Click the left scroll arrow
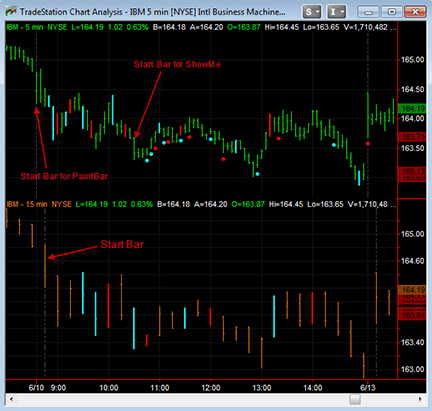432x411 pixels. click(11, 399)
